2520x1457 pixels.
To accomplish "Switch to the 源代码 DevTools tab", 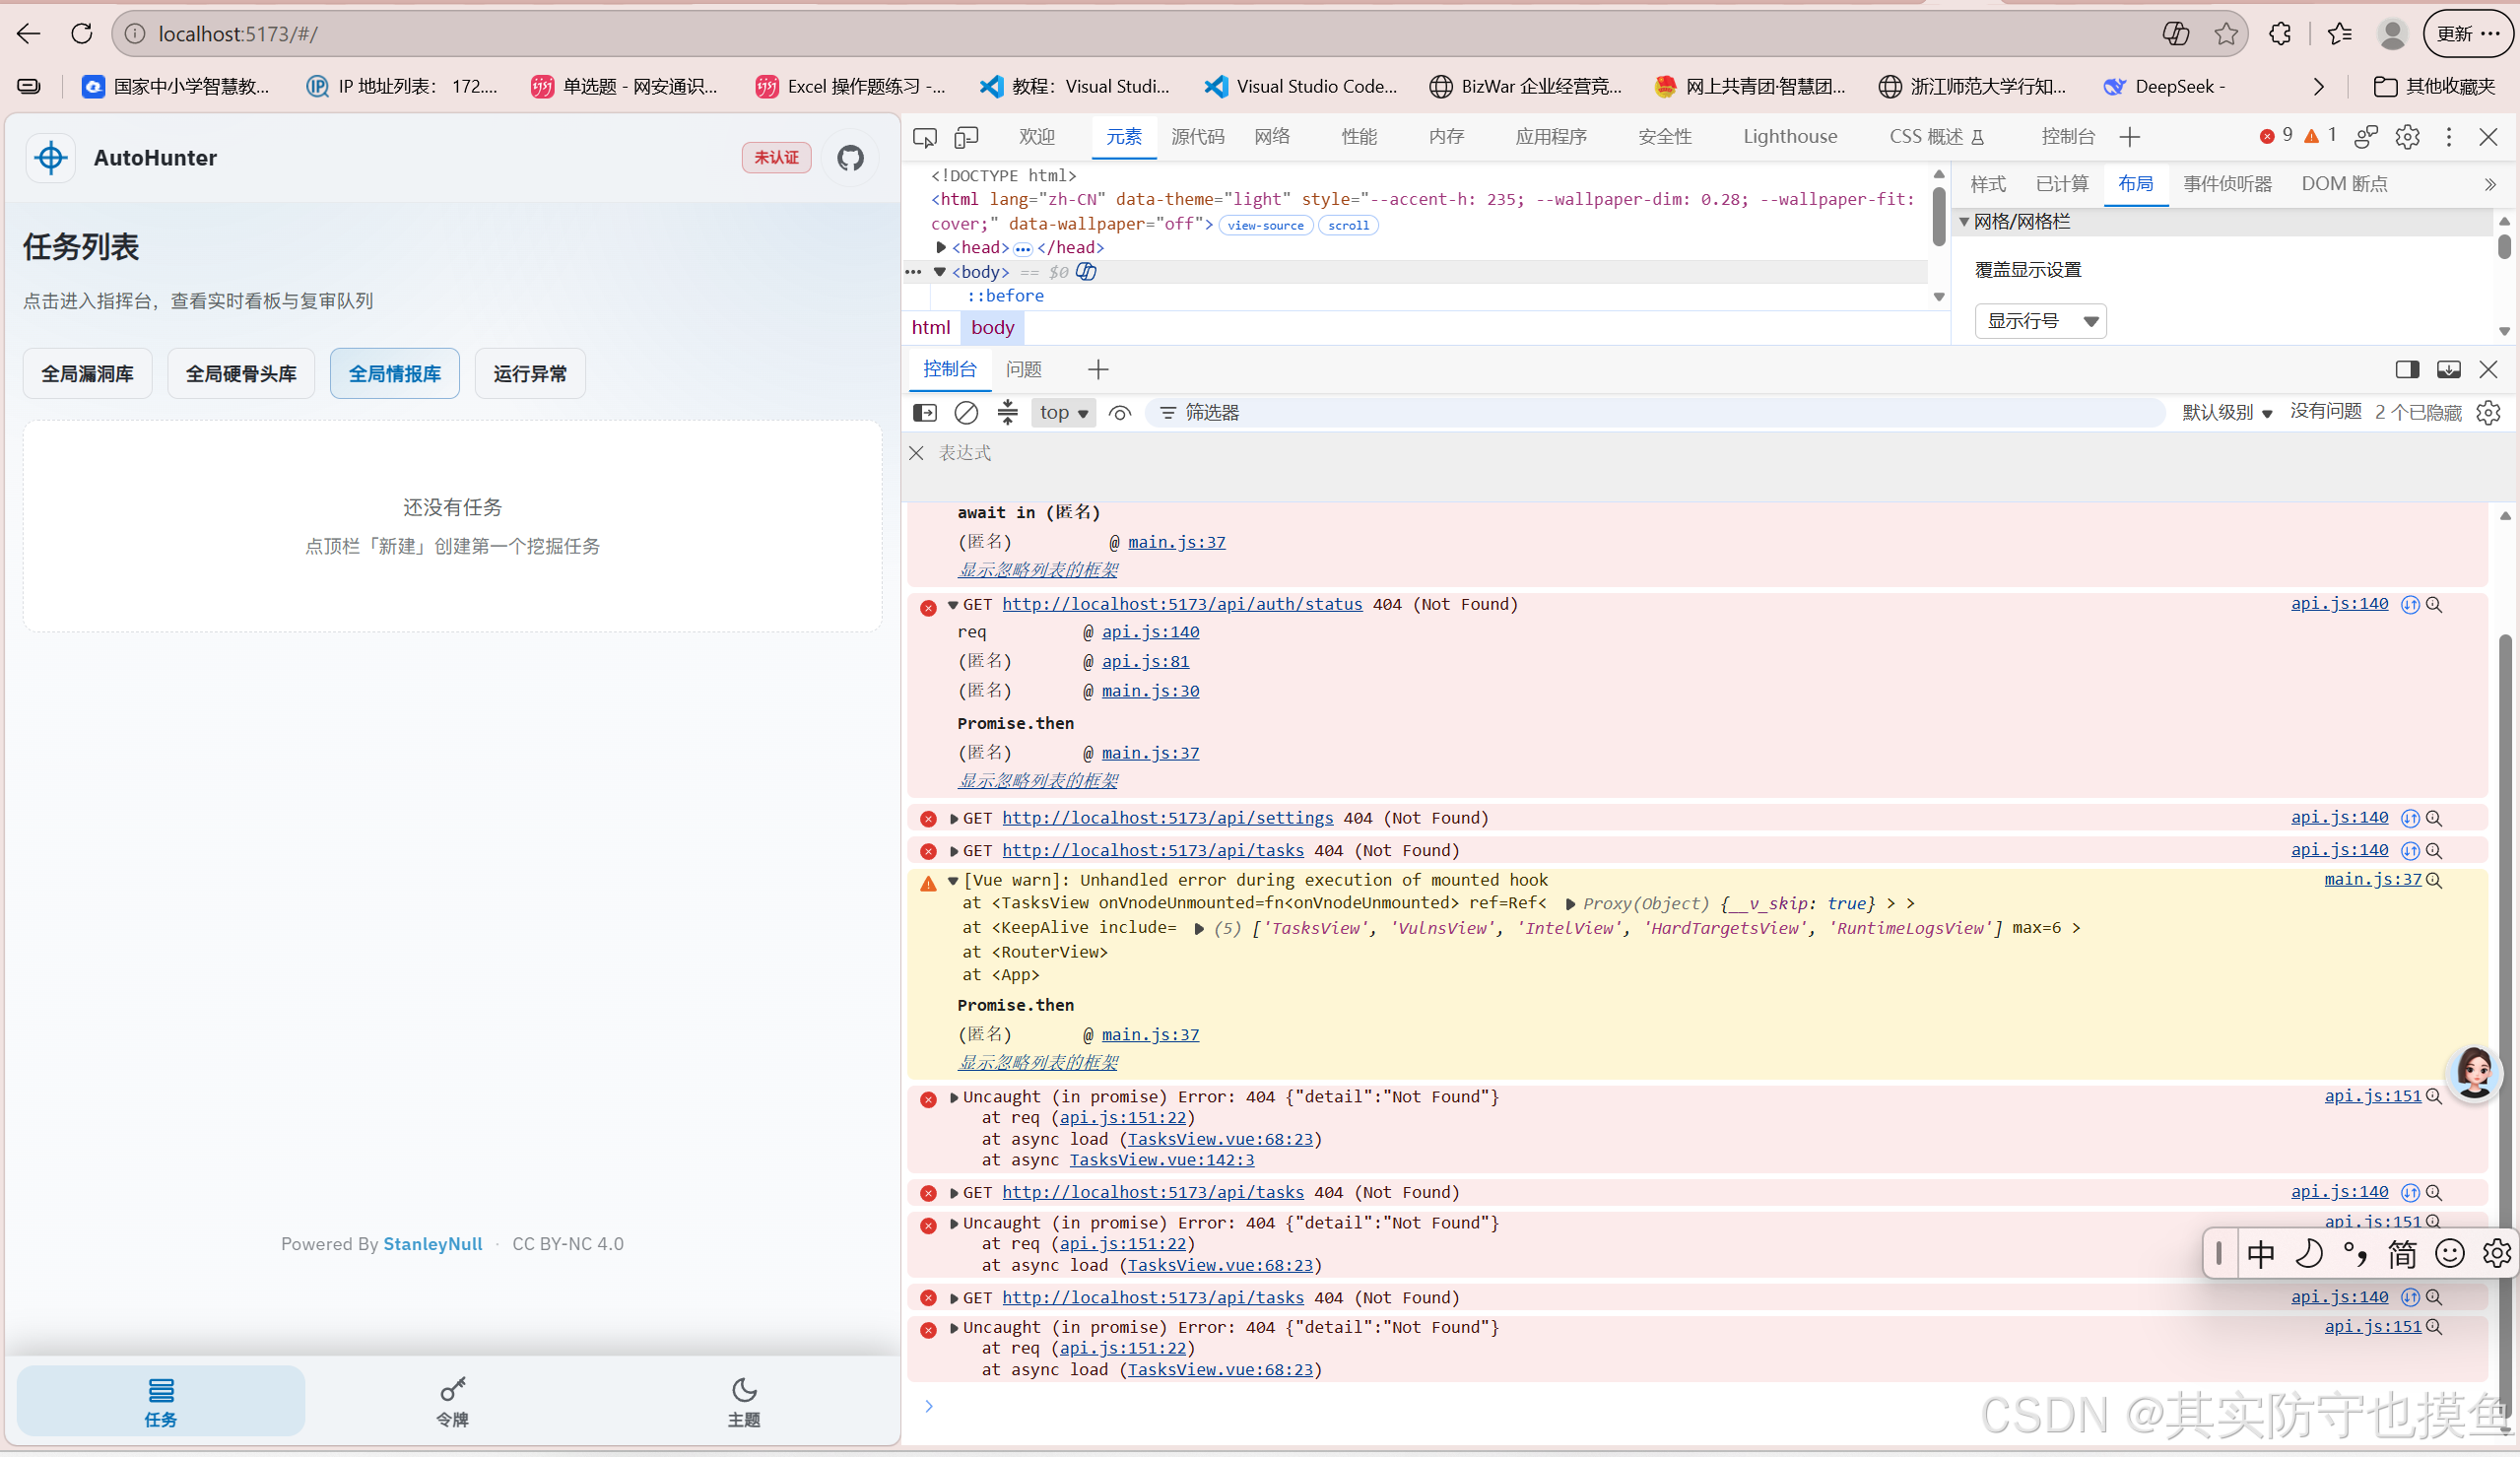I will click(1197, 137).
